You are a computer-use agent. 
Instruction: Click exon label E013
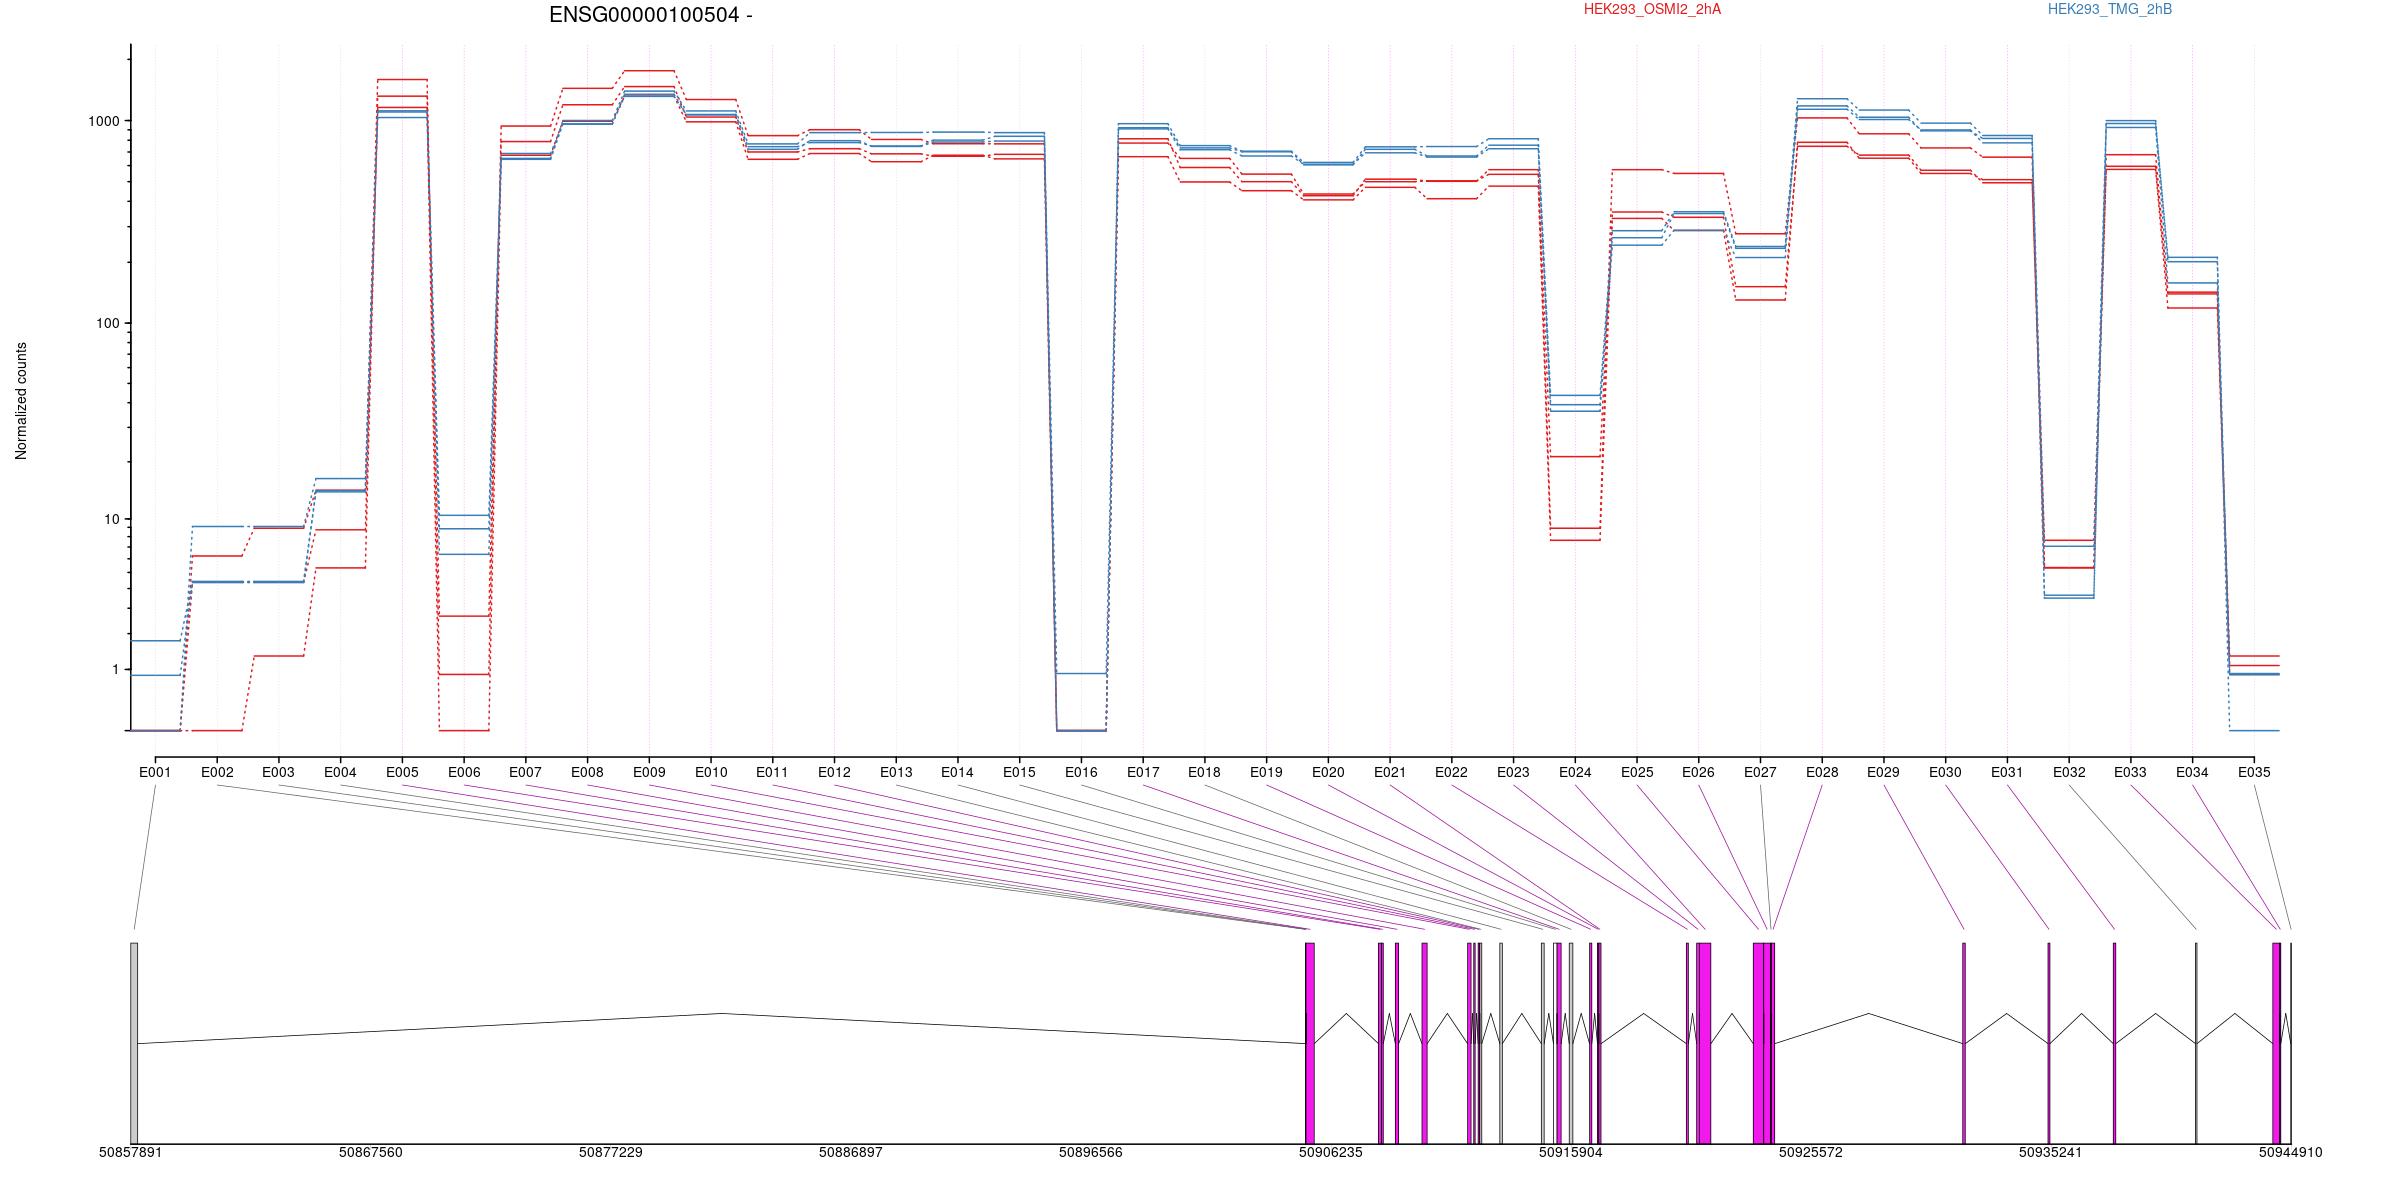click(896, 772)
